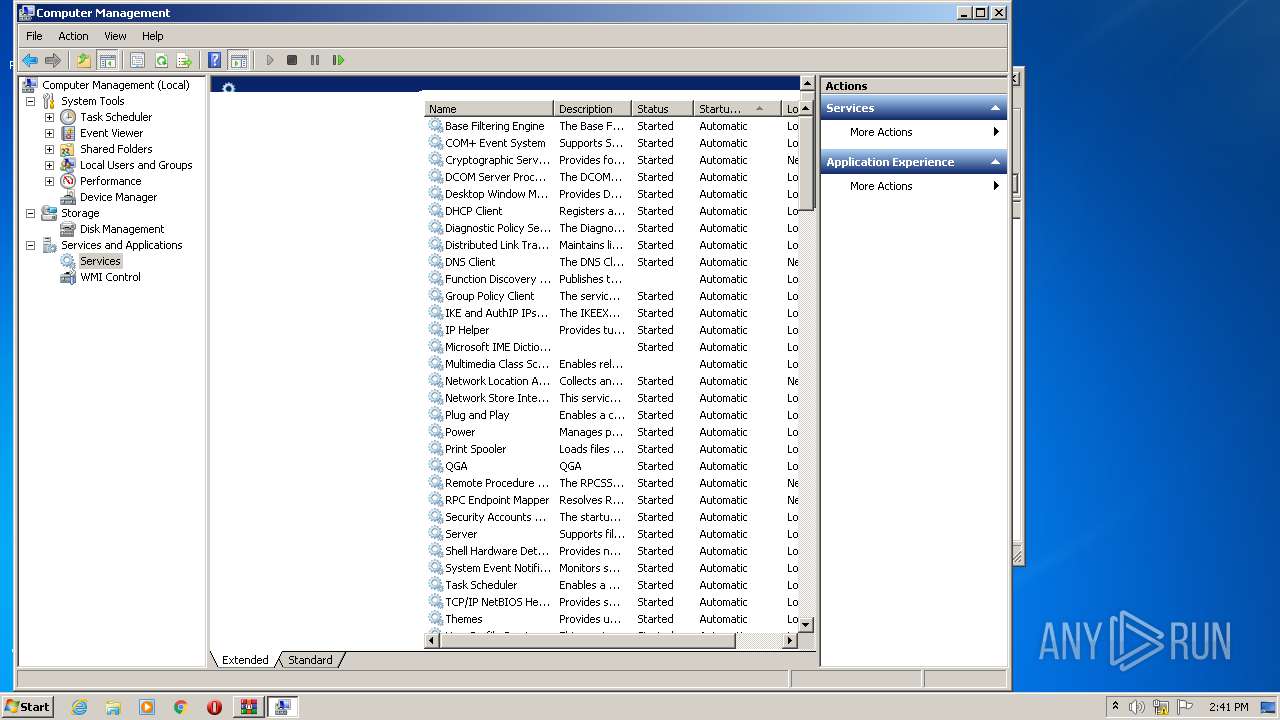The image size is (1280, 720).
Task: Expand the Performance tree node
Action: (49, 181)
